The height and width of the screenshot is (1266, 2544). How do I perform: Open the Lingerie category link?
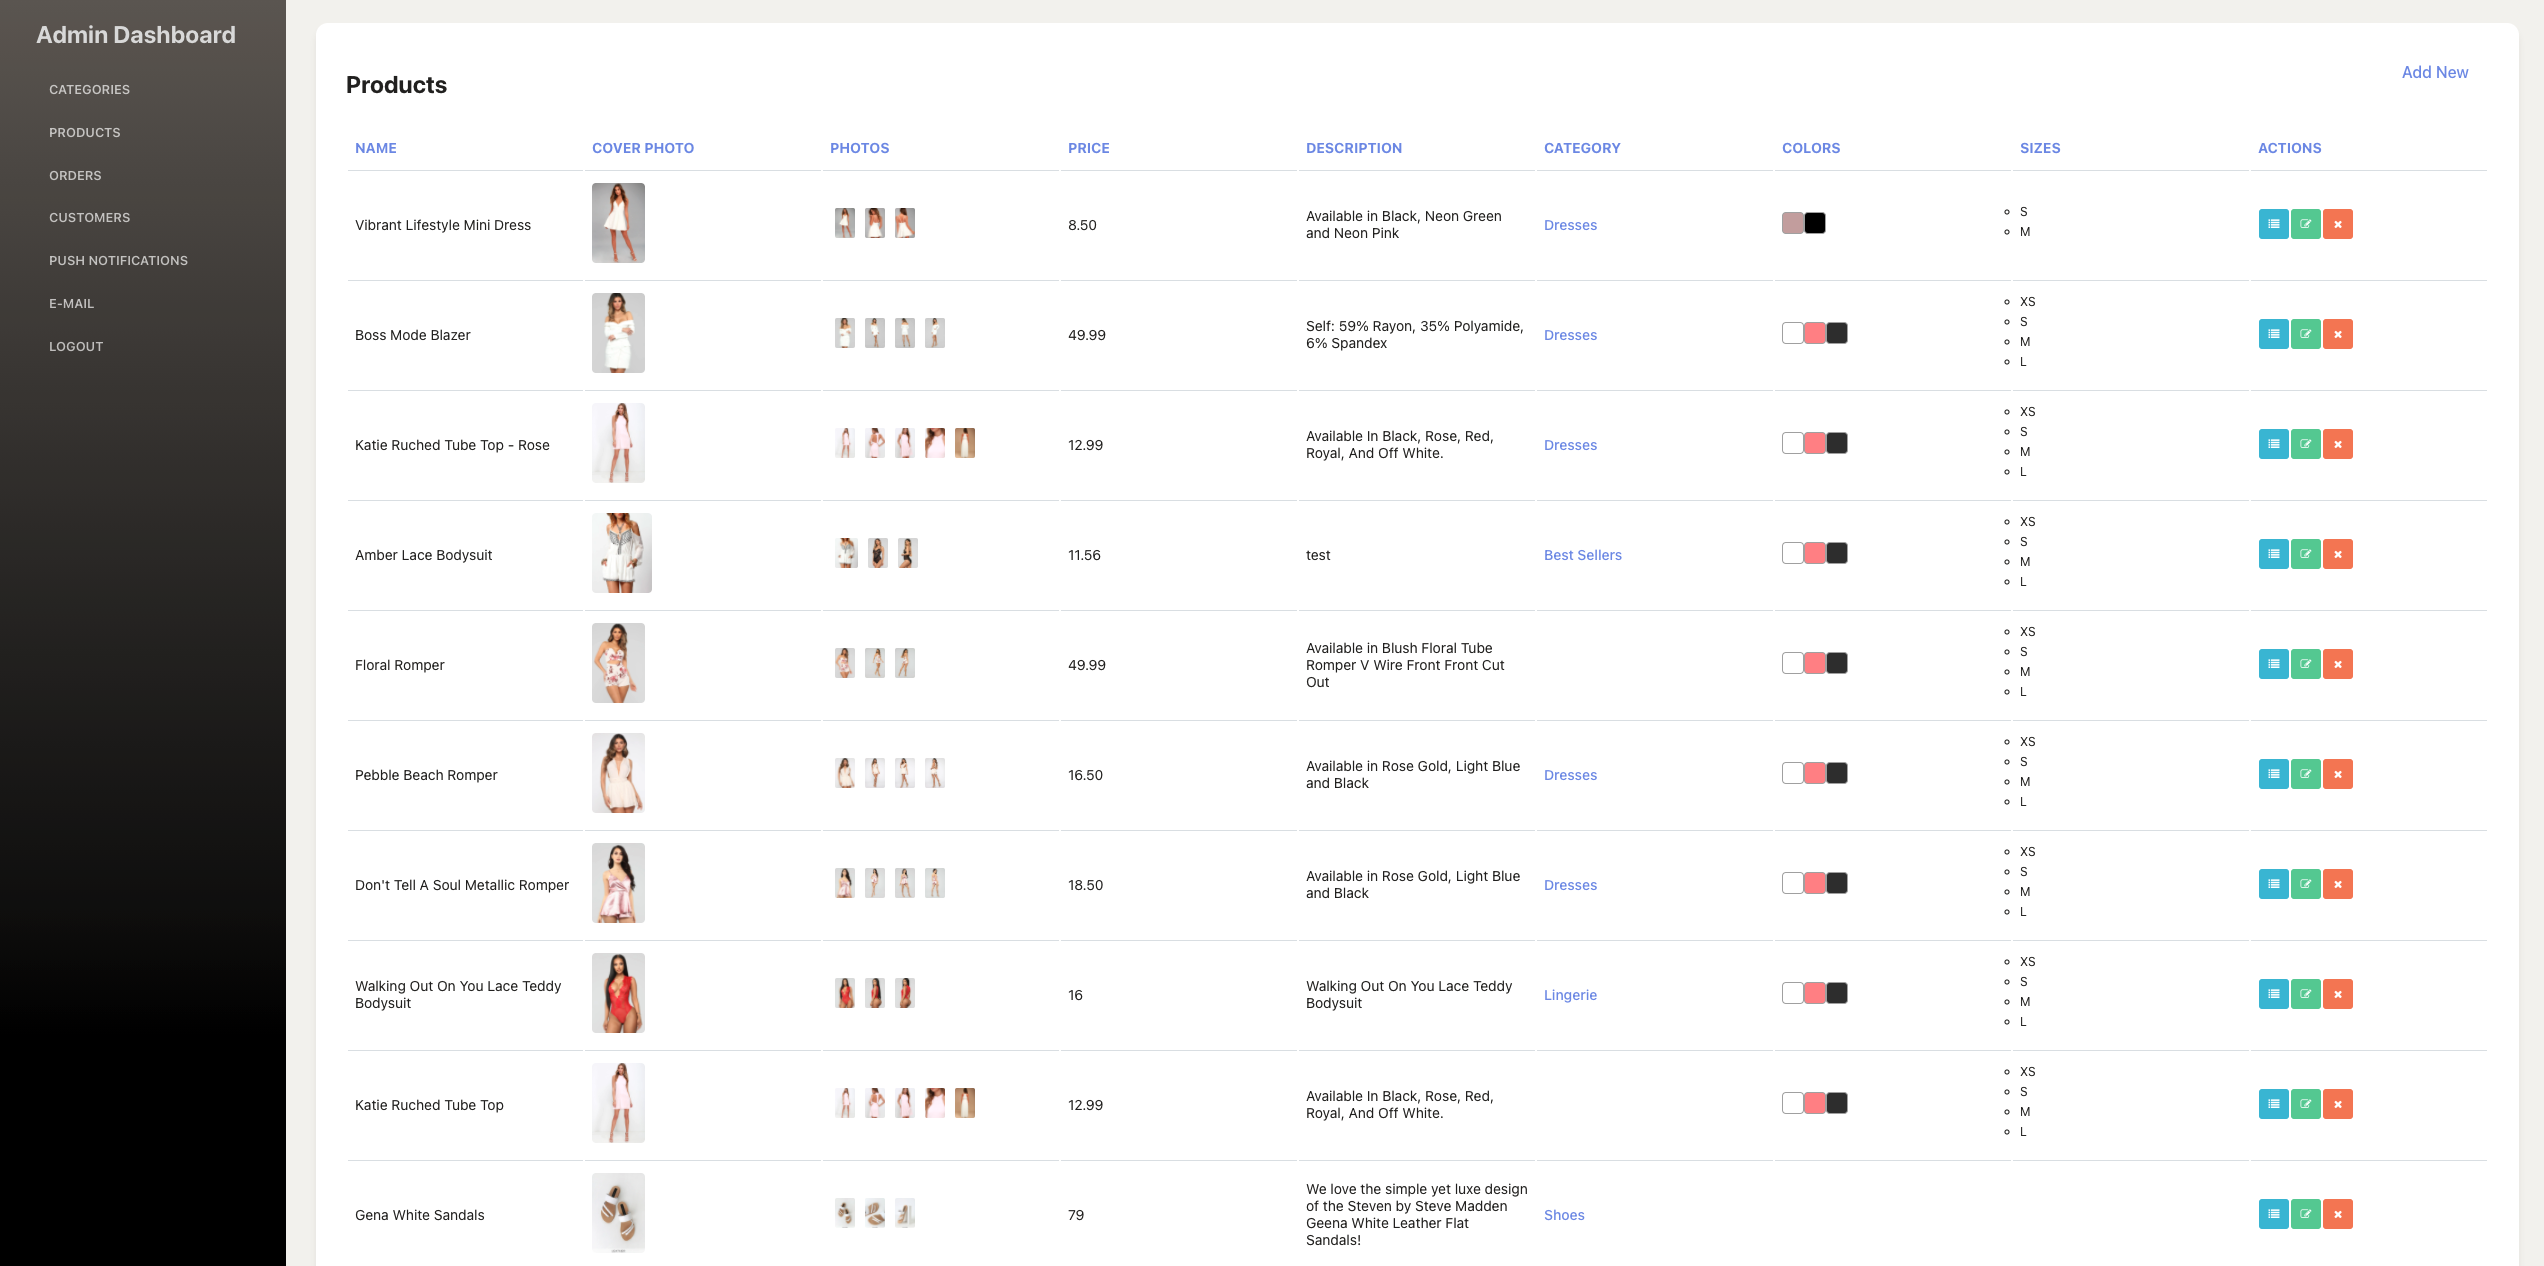1570,995
